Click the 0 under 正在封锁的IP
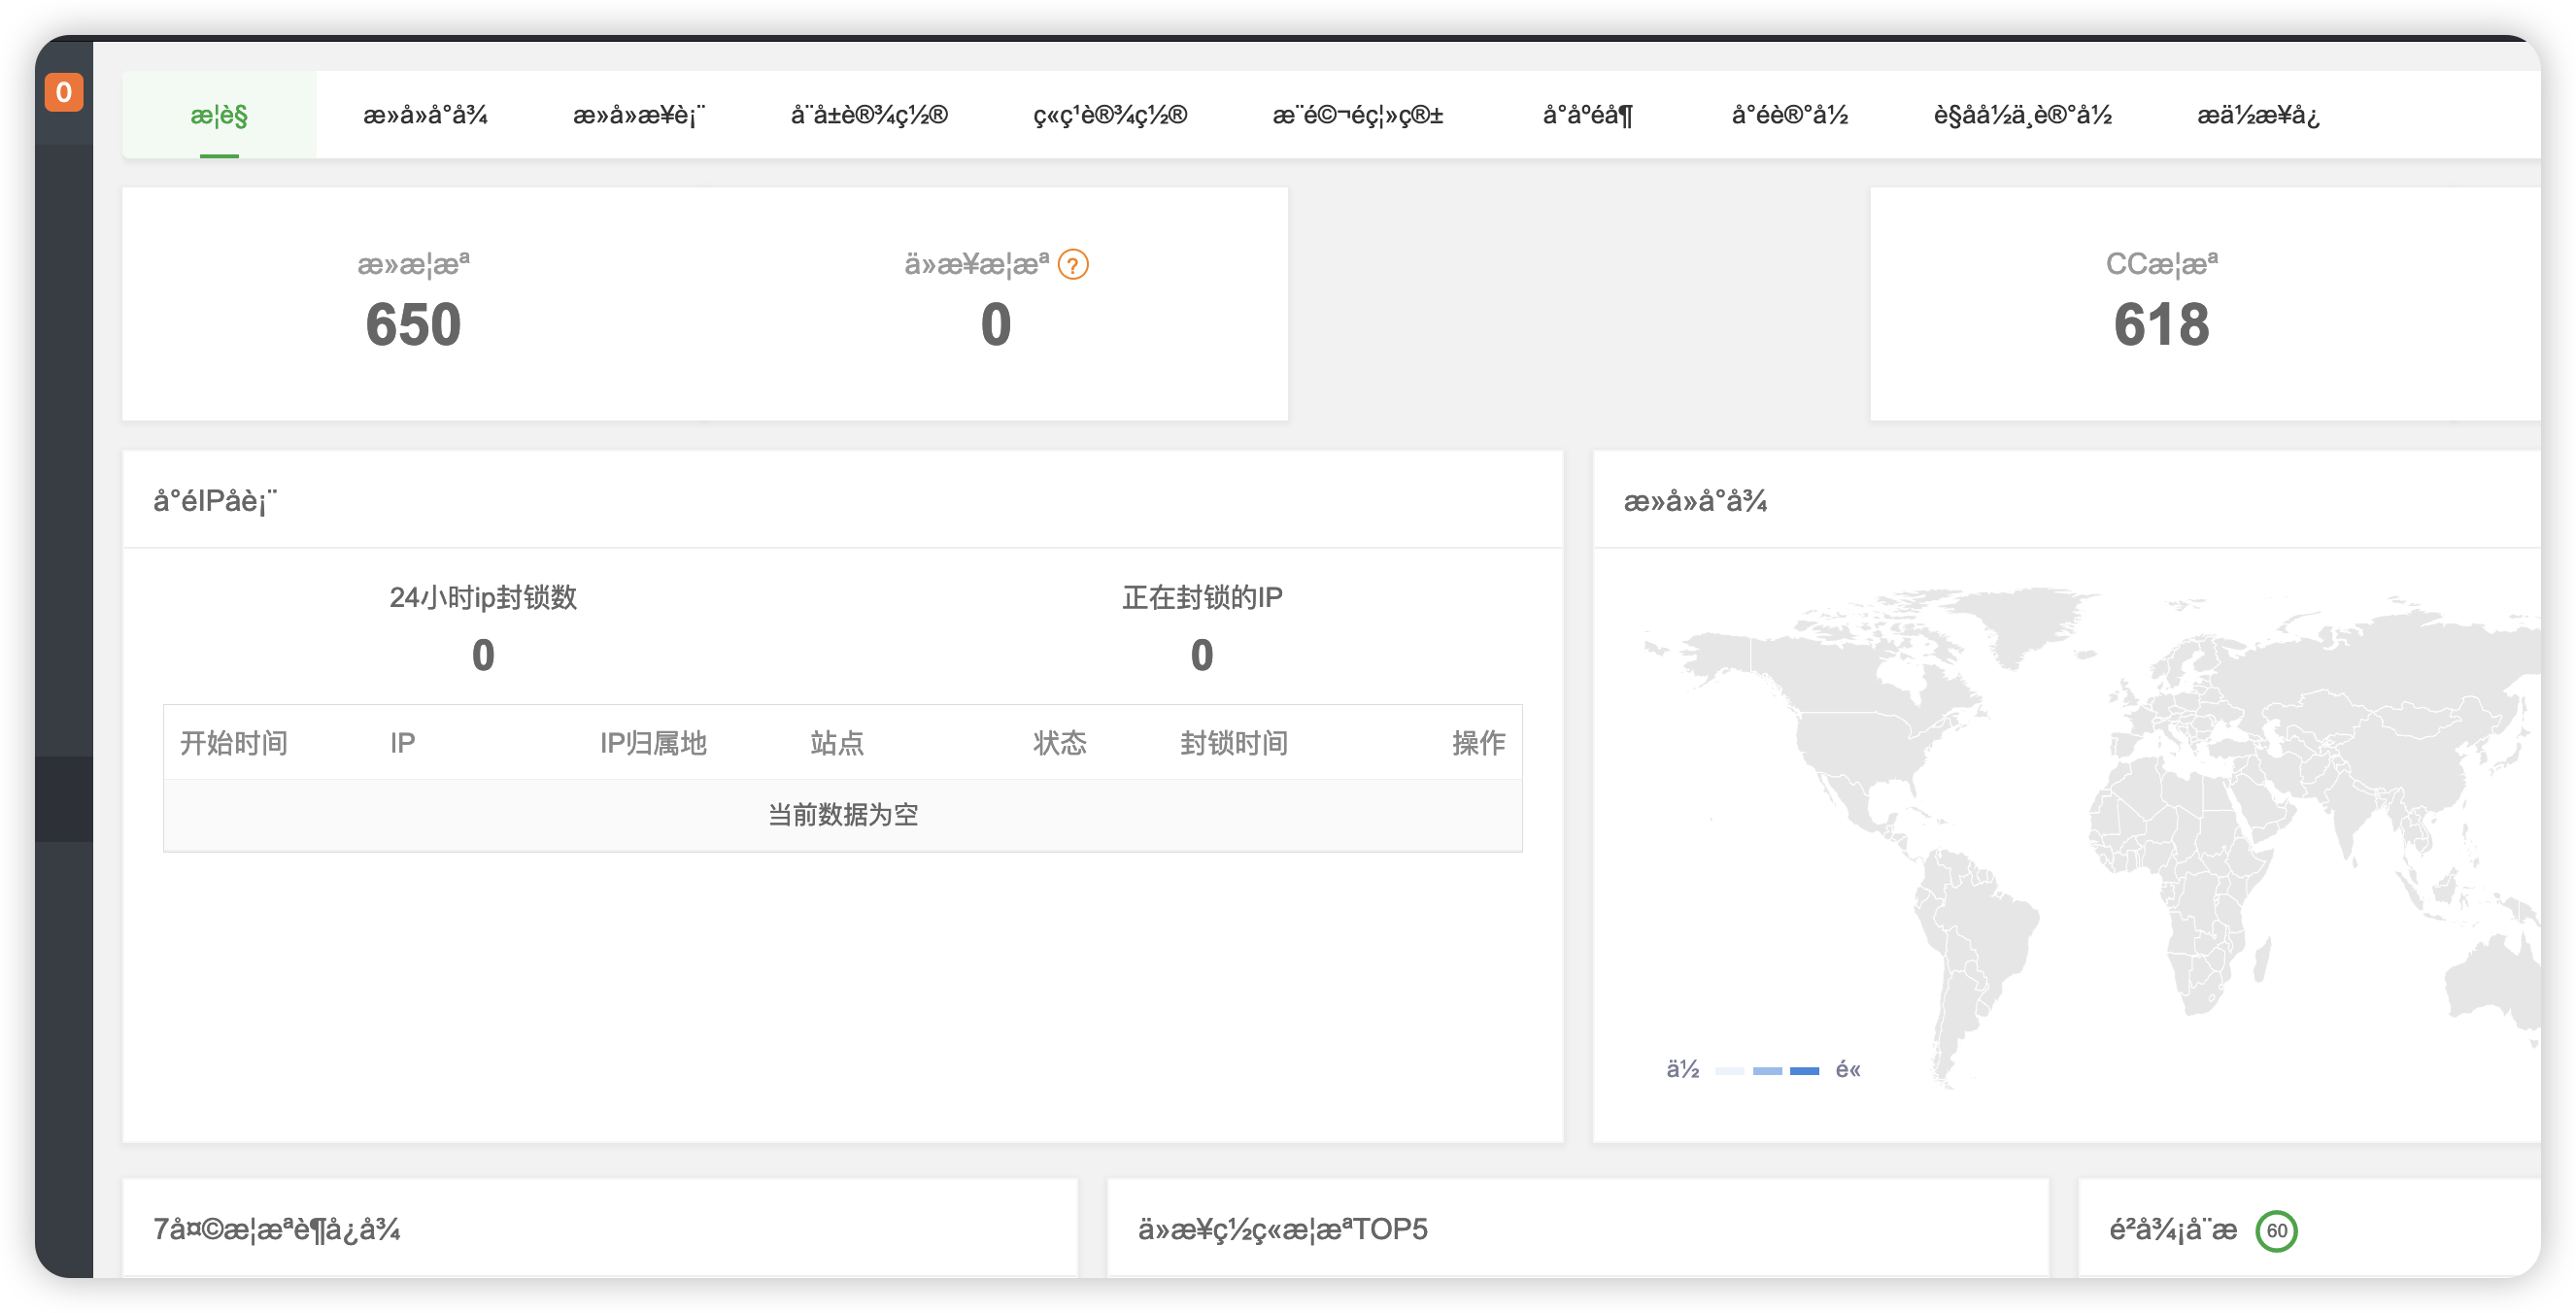The image size is (2576, 1313). (x=1202, y=656)
